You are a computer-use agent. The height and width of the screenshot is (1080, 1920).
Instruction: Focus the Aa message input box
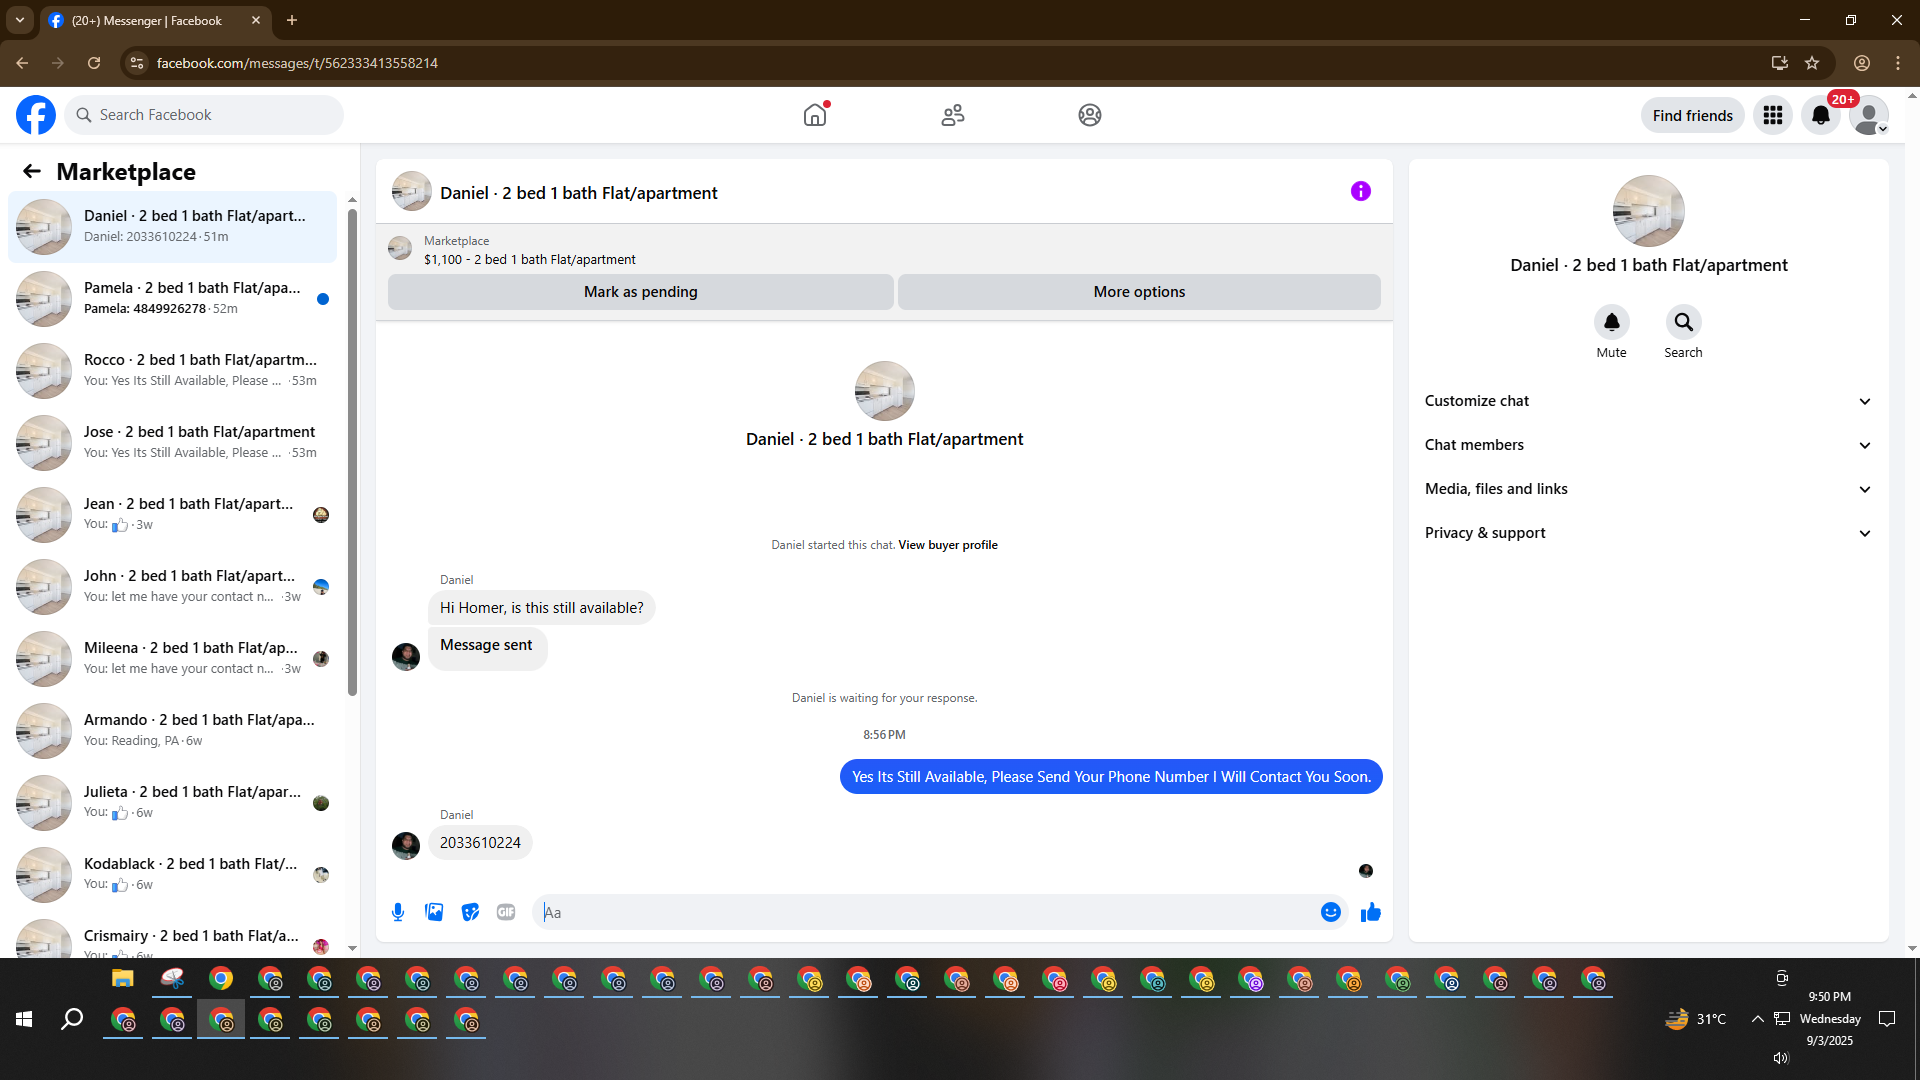click(925, 912)
